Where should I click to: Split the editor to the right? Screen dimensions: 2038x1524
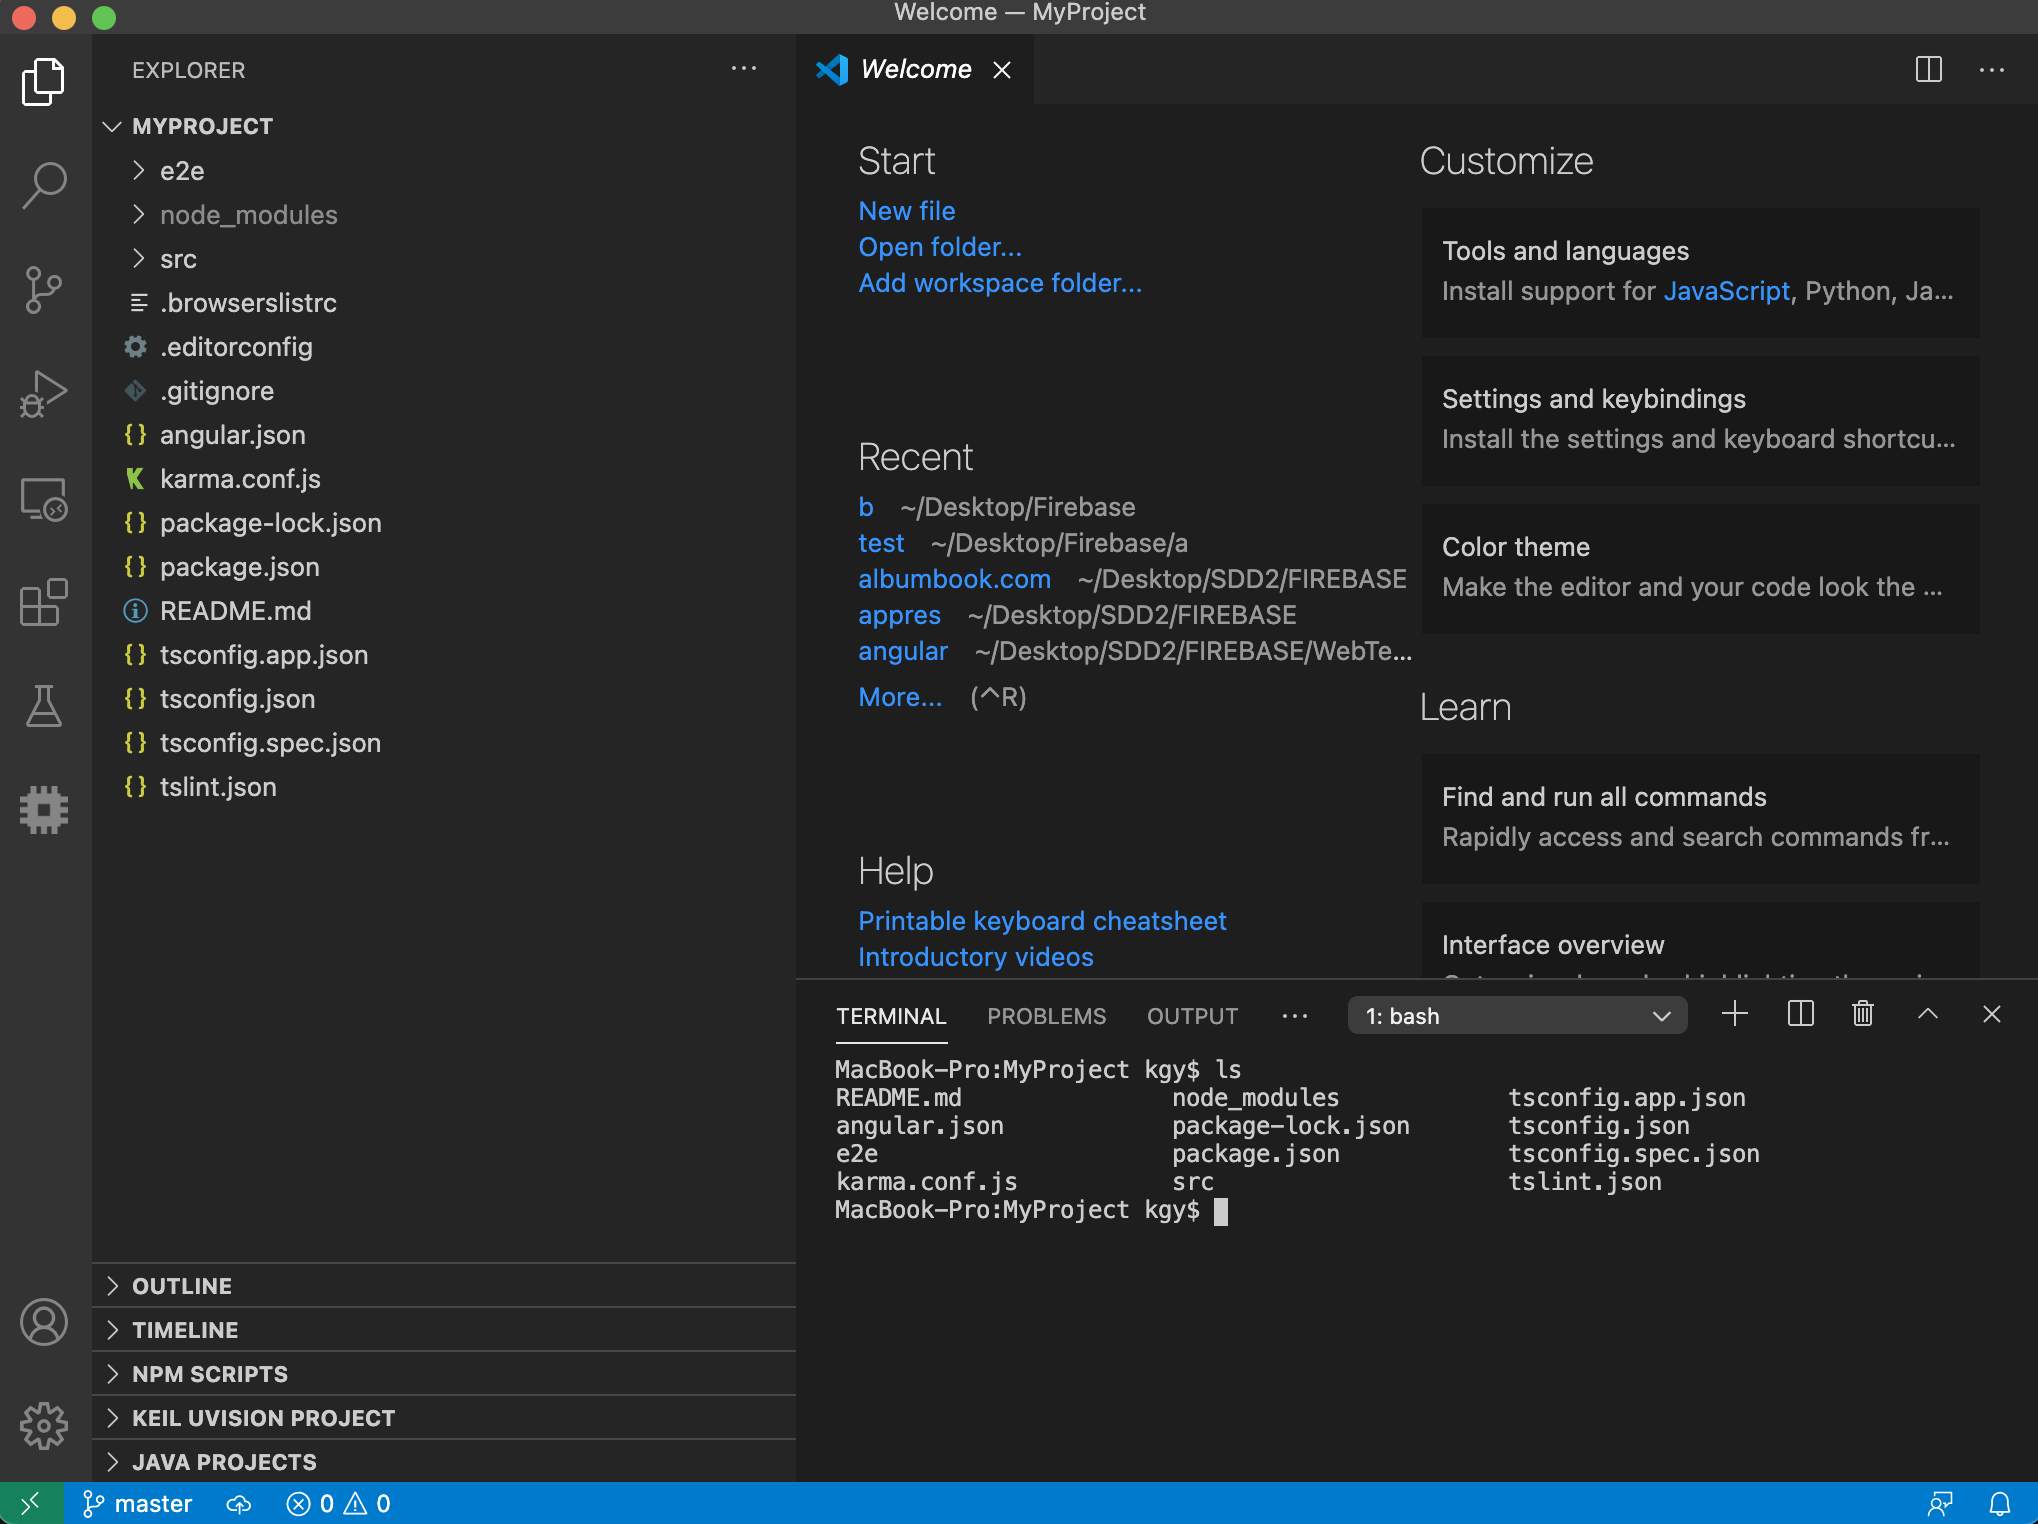tap(1928, 69)
